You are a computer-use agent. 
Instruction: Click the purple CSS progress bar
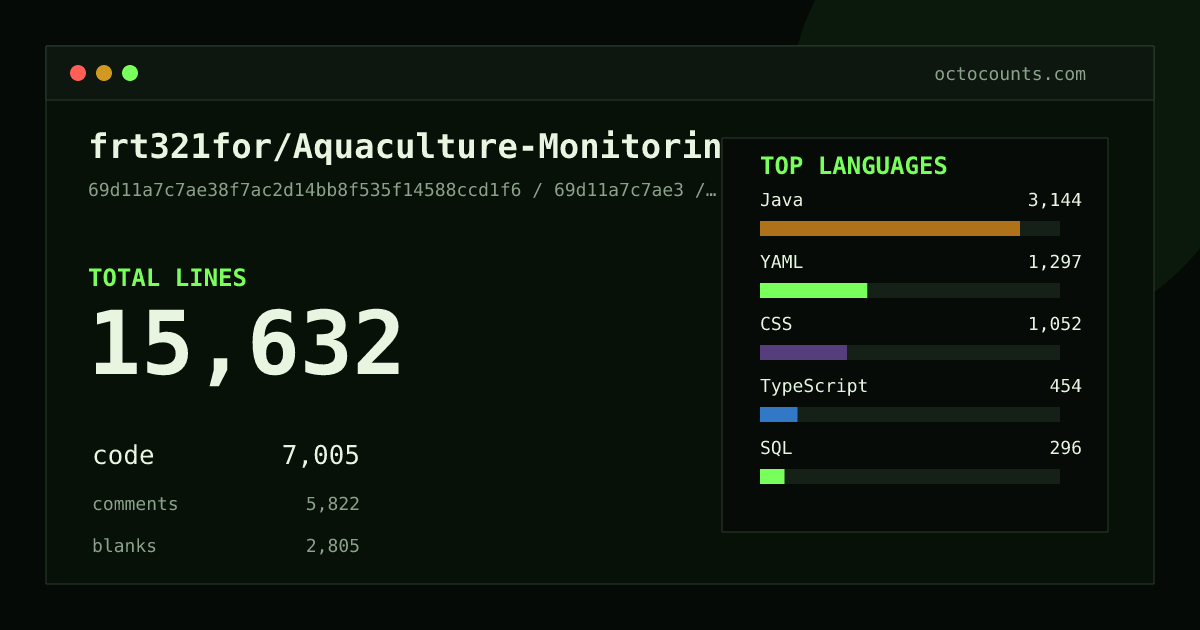point(803,352)
